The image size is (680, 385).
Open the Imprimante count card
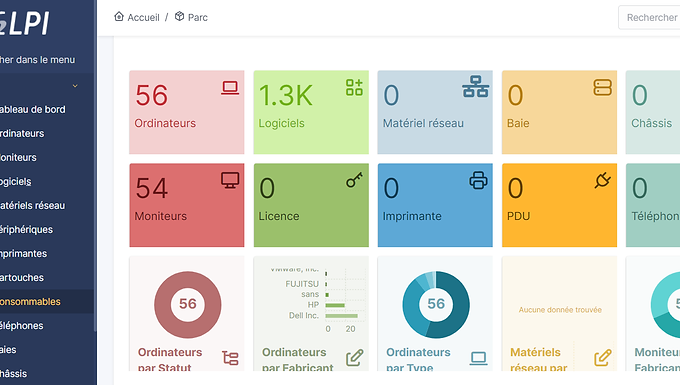tap(435, 205)
